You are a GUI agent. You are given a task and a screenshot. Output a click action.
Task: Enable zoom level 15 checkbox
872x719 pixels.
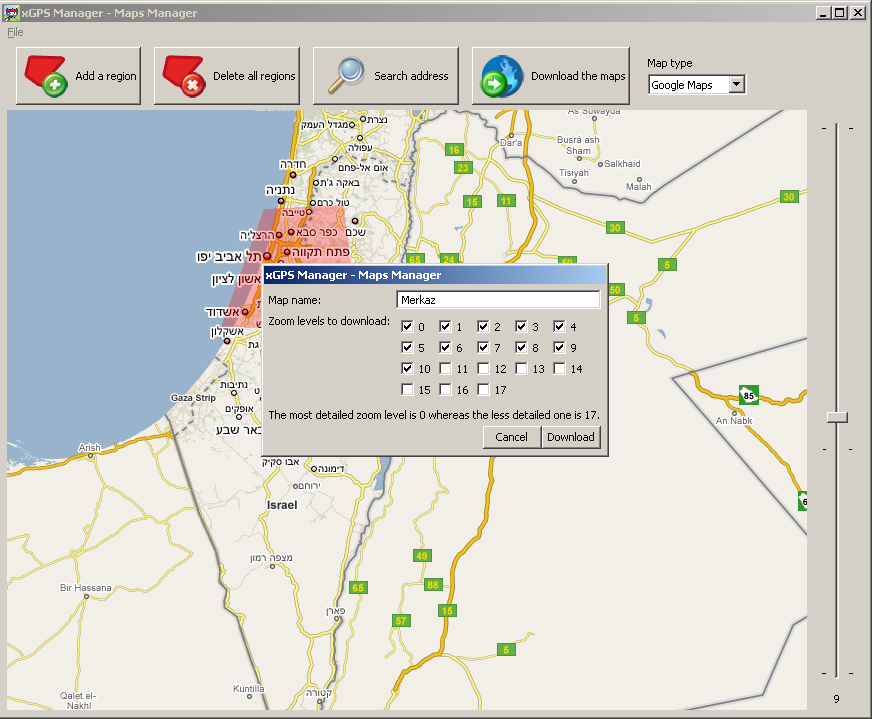pyautogui.click(x=407, y=390)
